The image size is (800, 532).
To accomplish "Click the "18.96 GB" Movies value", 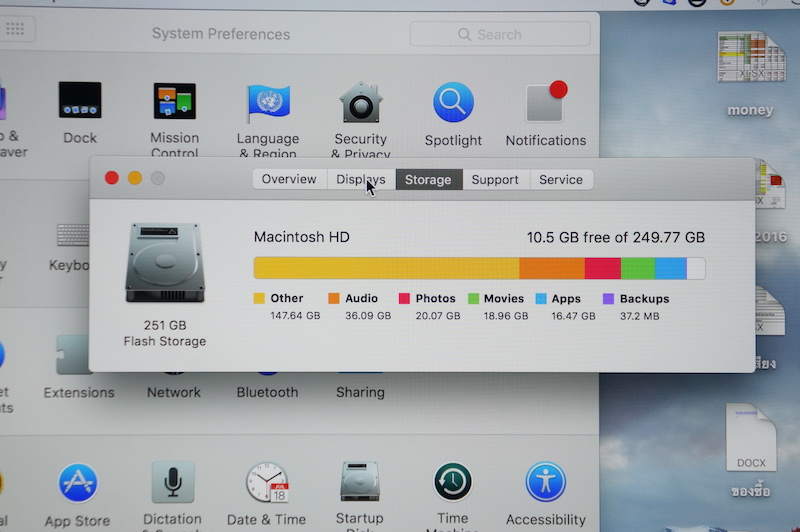I will tap(506, 316).
